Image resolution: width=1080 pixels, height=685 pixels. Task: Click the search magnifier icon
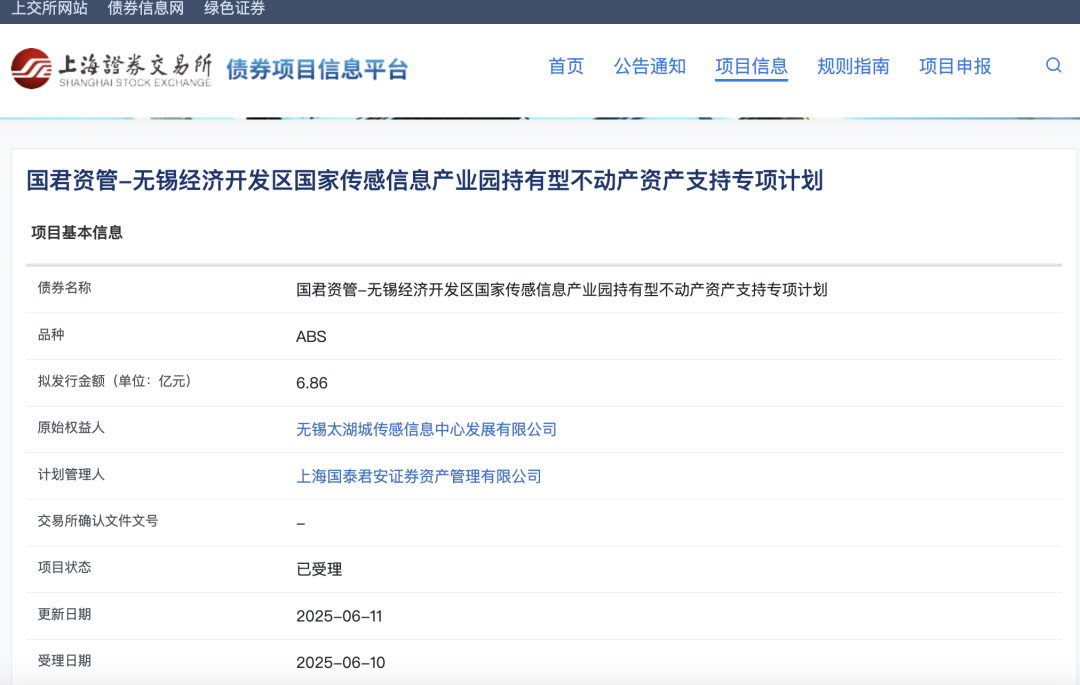1053,65
